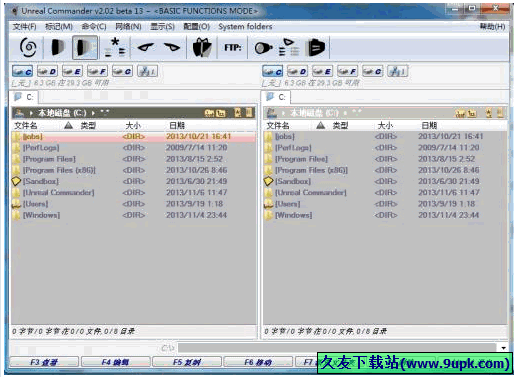Viewport: 516px width, 377px height.
Task: Select drive D in left drive bar
Action: point(47,71)
